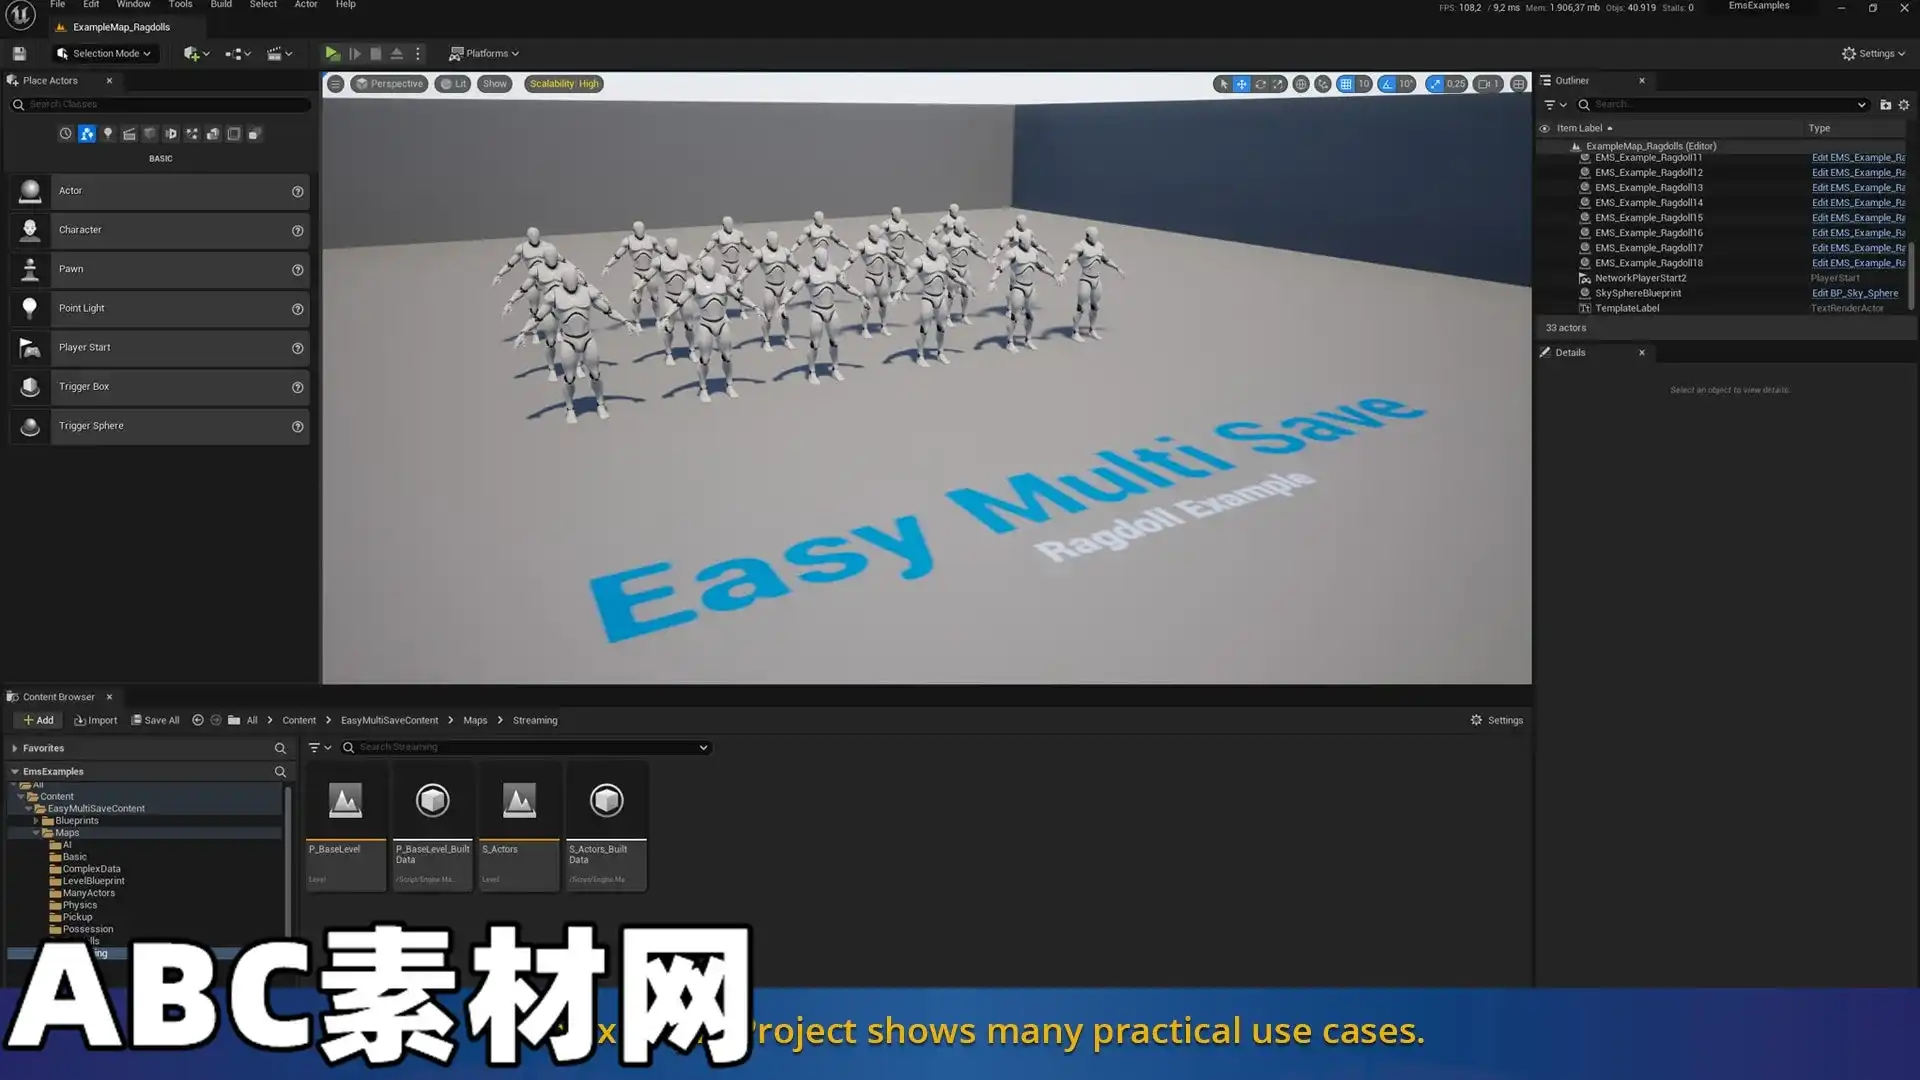The height and width of the screenshot is (1080, 1920).
Task: Open the Tools menu
Action: coord(180,5)
